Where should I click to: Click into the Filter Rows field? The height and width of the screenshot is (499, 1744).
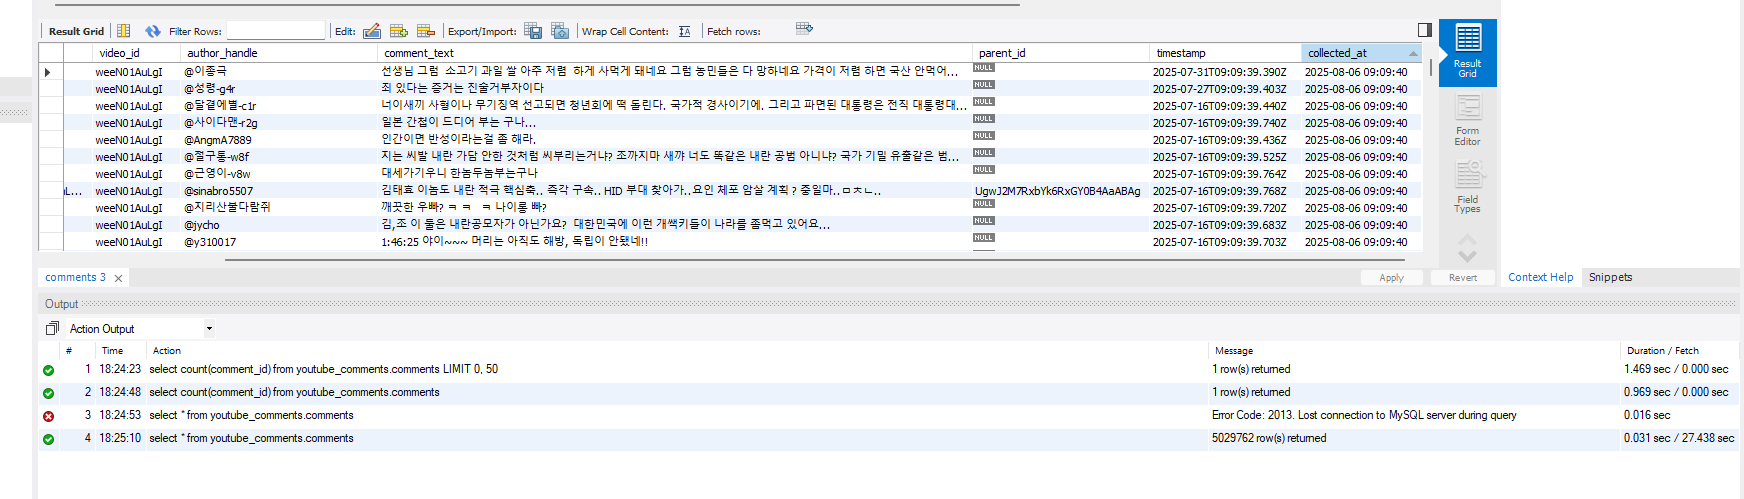pos(276,31)
